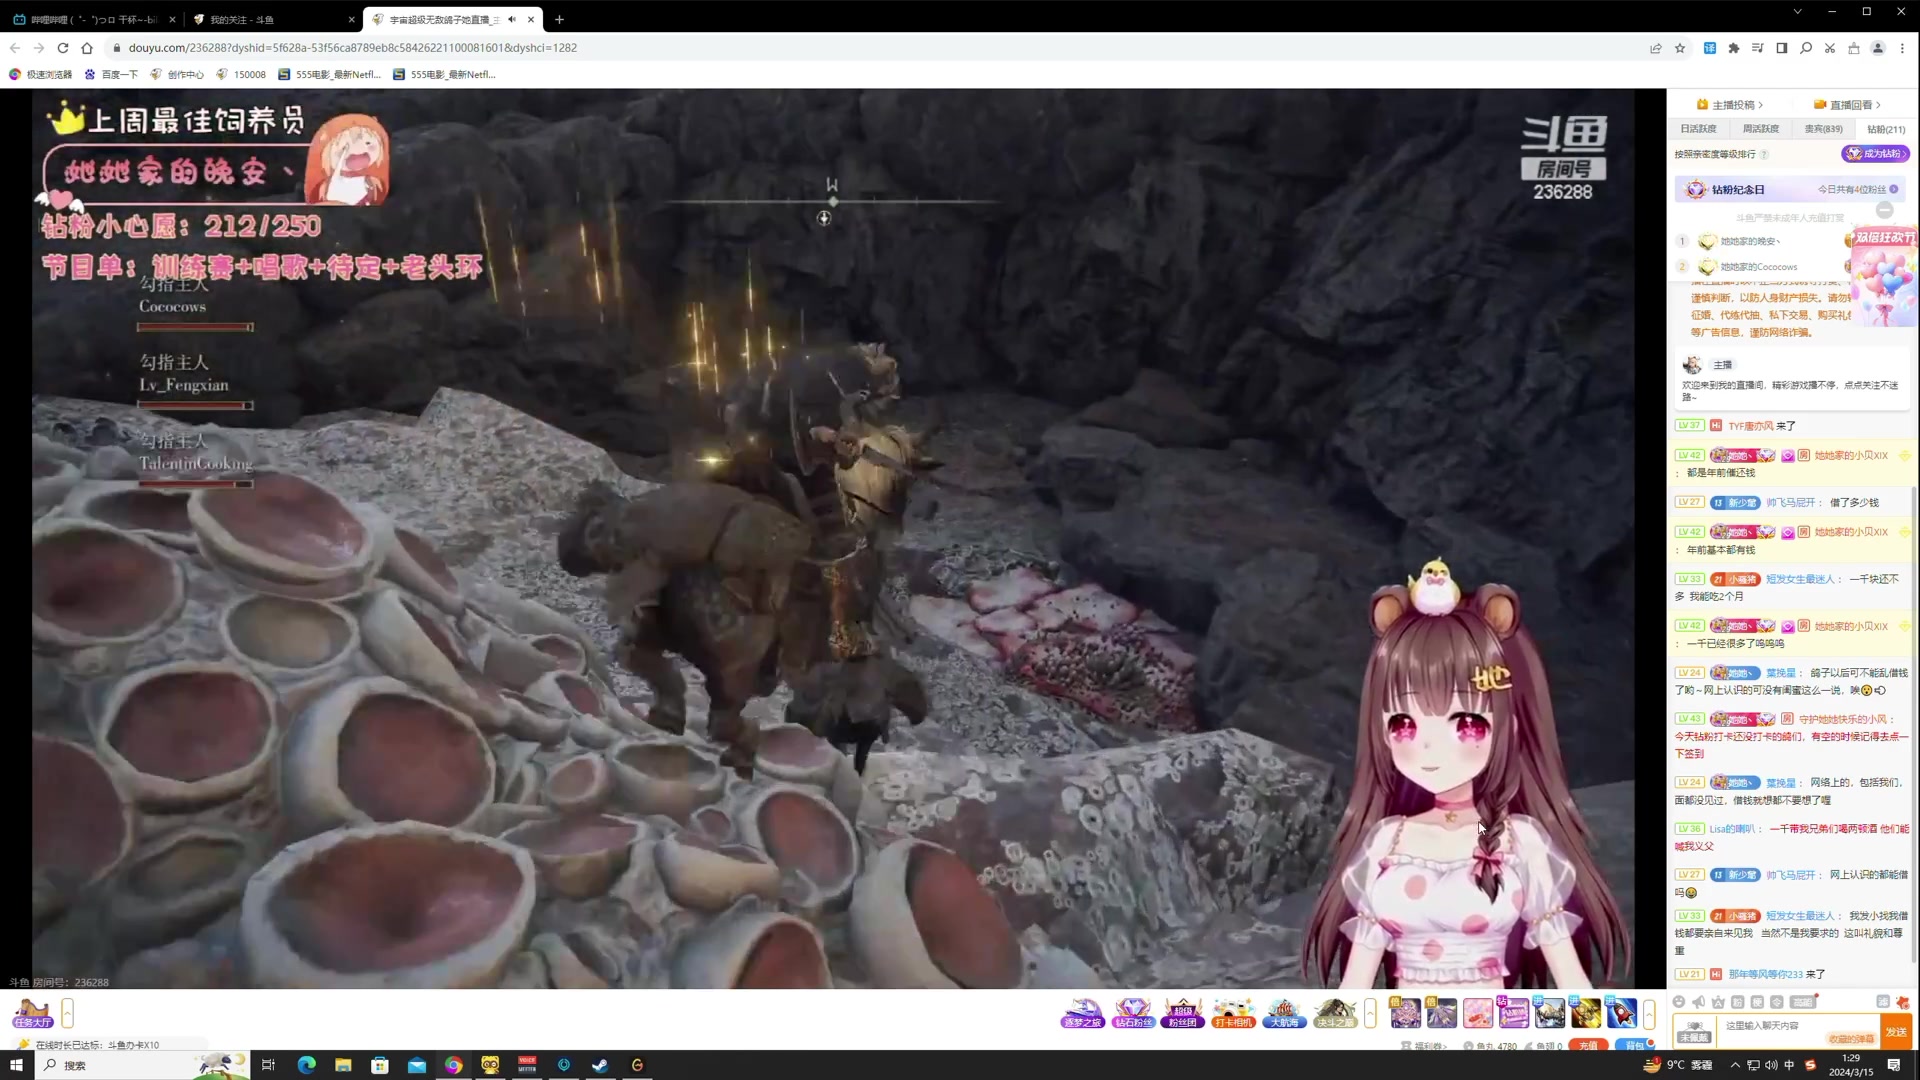This screenshot has height=1080, width=1920.
Task: Open the emoji picker in chat toolbar
Action: pos(1679,1002)
